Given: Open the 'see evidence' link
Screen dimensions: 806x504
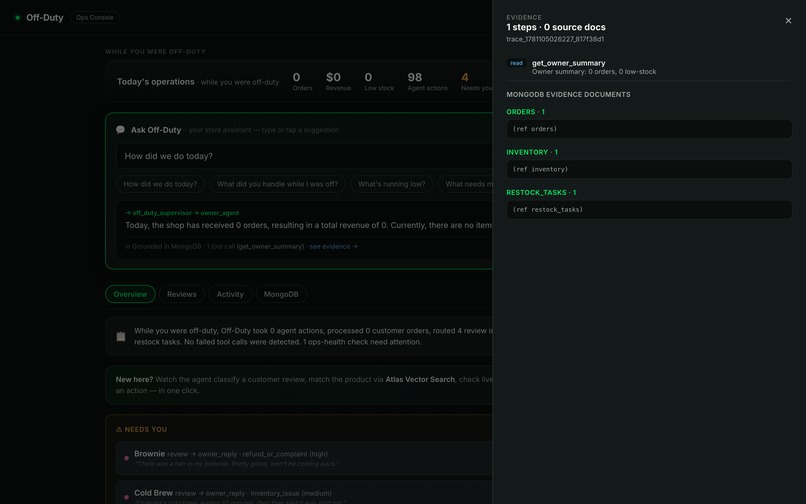Looking at the screenshot, I should click(x=333, y=247).
